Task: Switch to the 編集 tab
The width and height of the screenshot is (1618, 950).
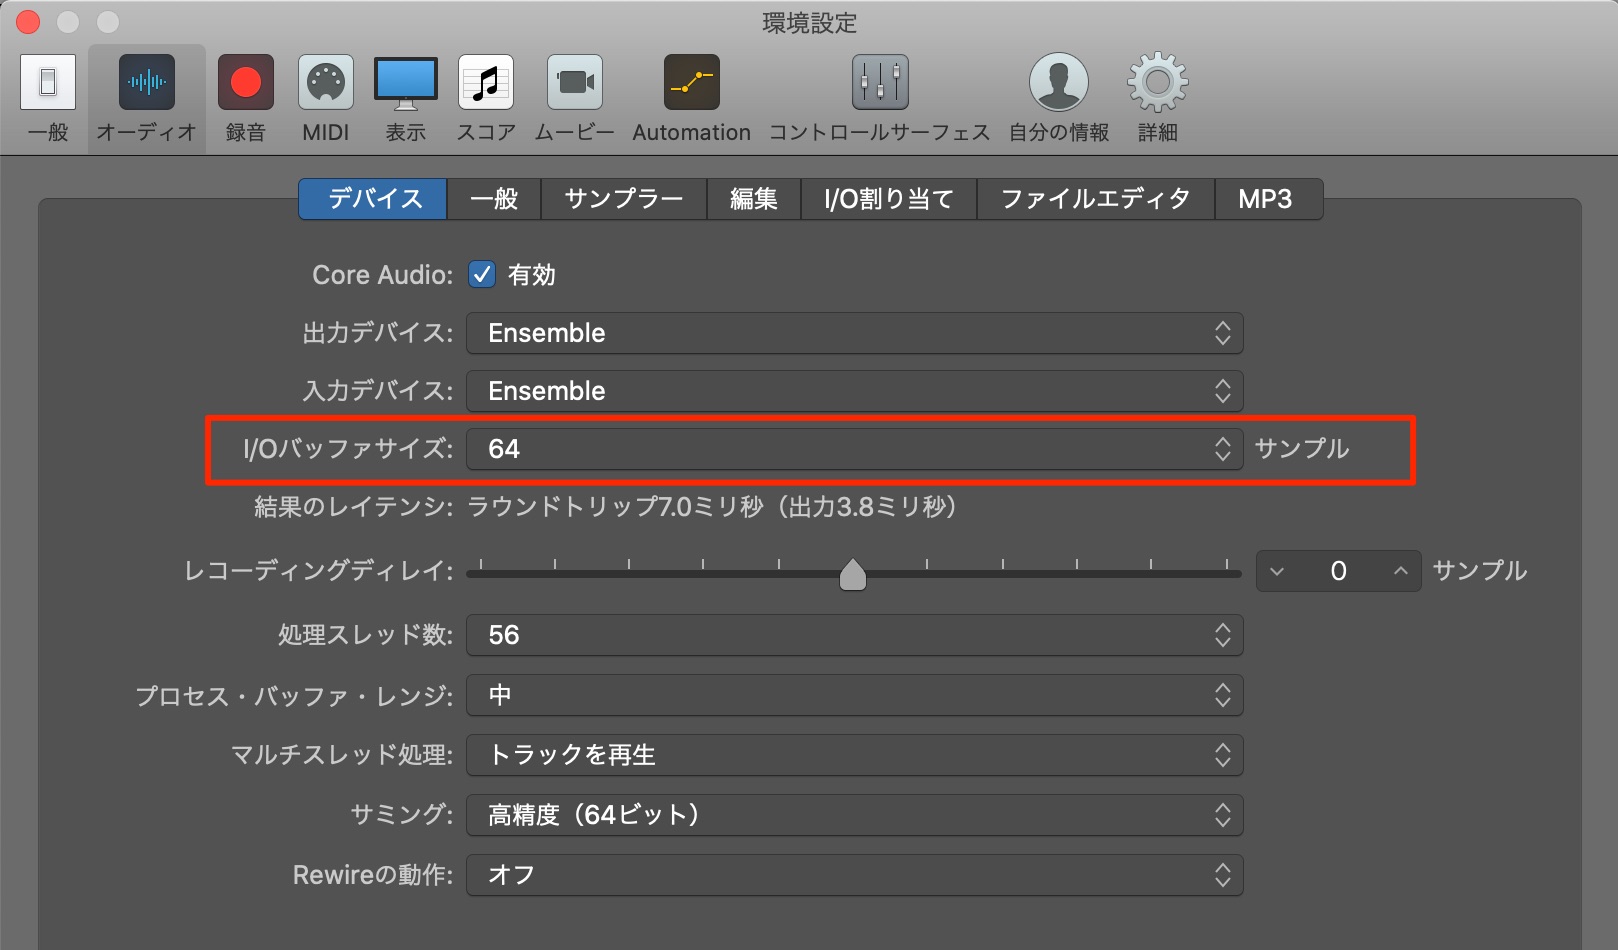Action: tap(754, 199)
